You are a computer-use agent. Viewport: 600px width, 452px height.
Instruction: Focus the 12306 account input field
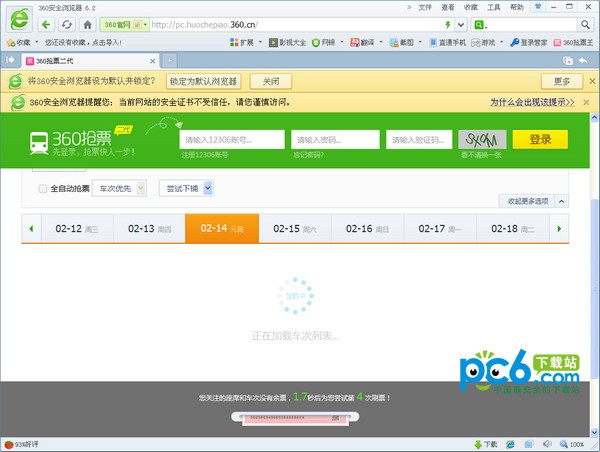coord(232,139)
